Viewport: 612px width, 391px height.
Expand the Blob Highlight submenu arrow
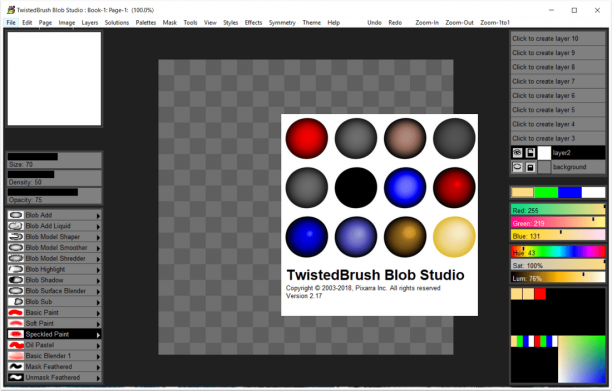point(98,270)
